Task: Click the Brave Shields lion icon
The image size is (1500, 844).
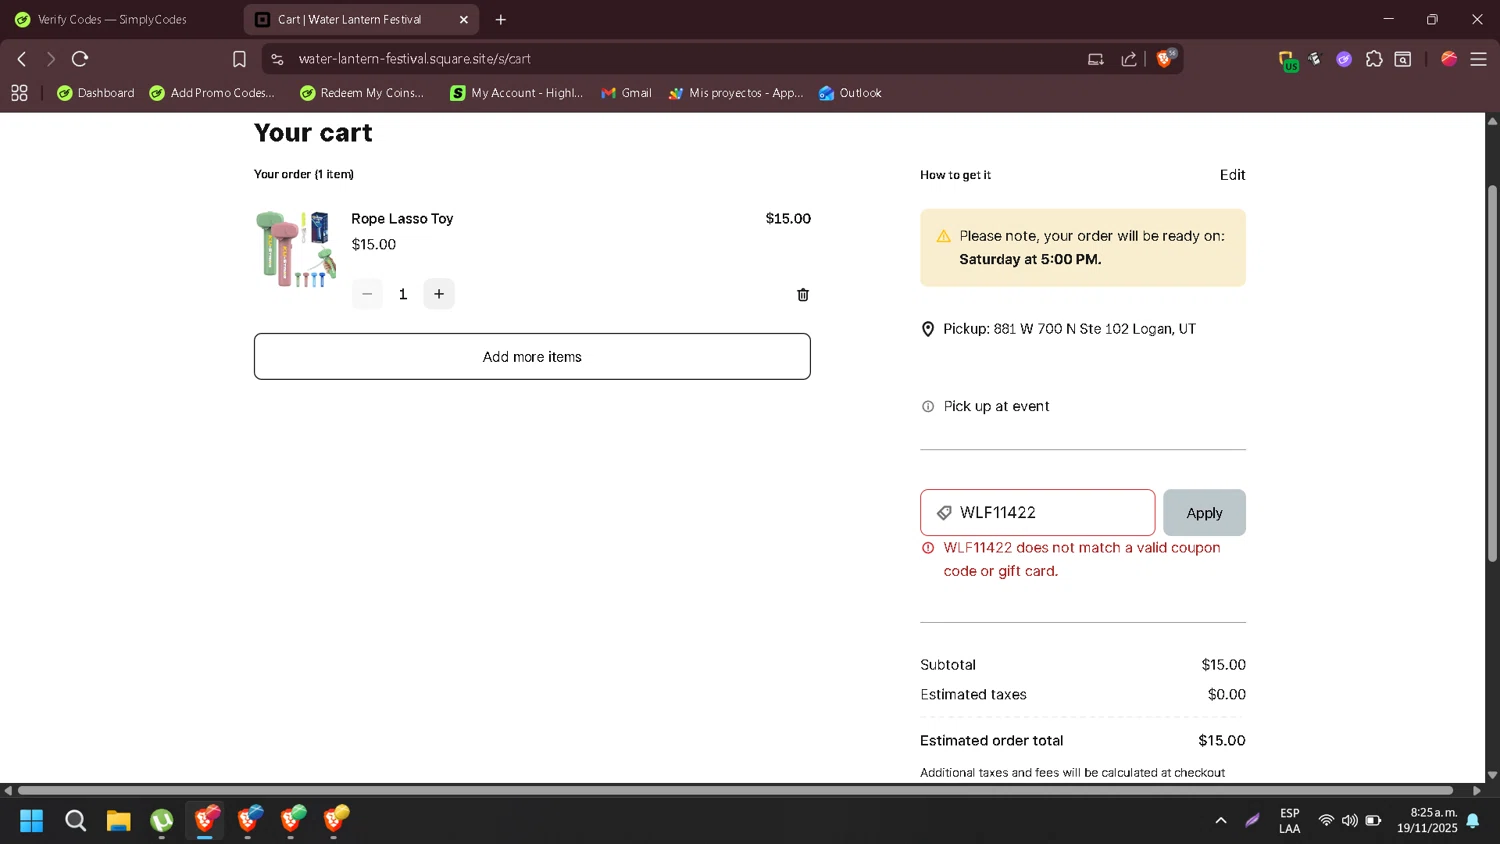Action: [1164, 59]
